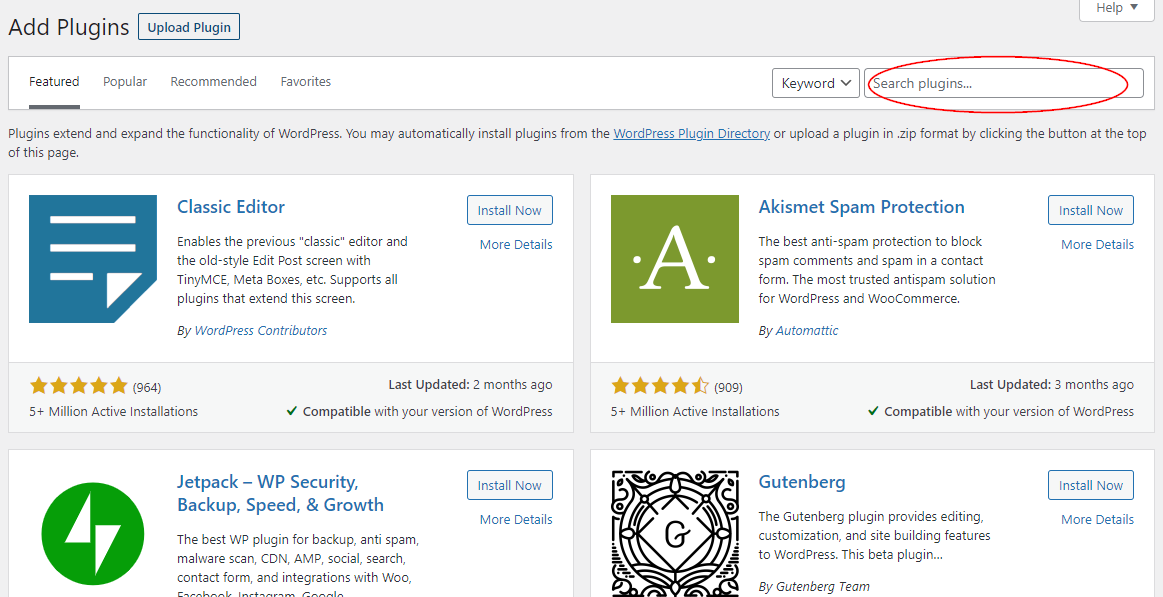Open the Gutenberg title link
The height and width of the screenshot is (597, 1163).
[x=802, y=482]
